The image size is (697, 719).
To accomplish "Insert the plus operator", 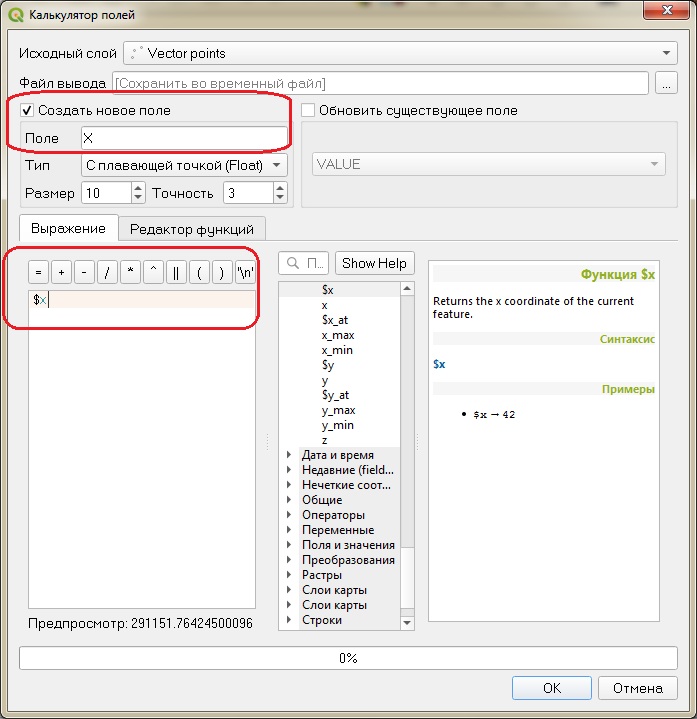I will (x=61, y=272).
